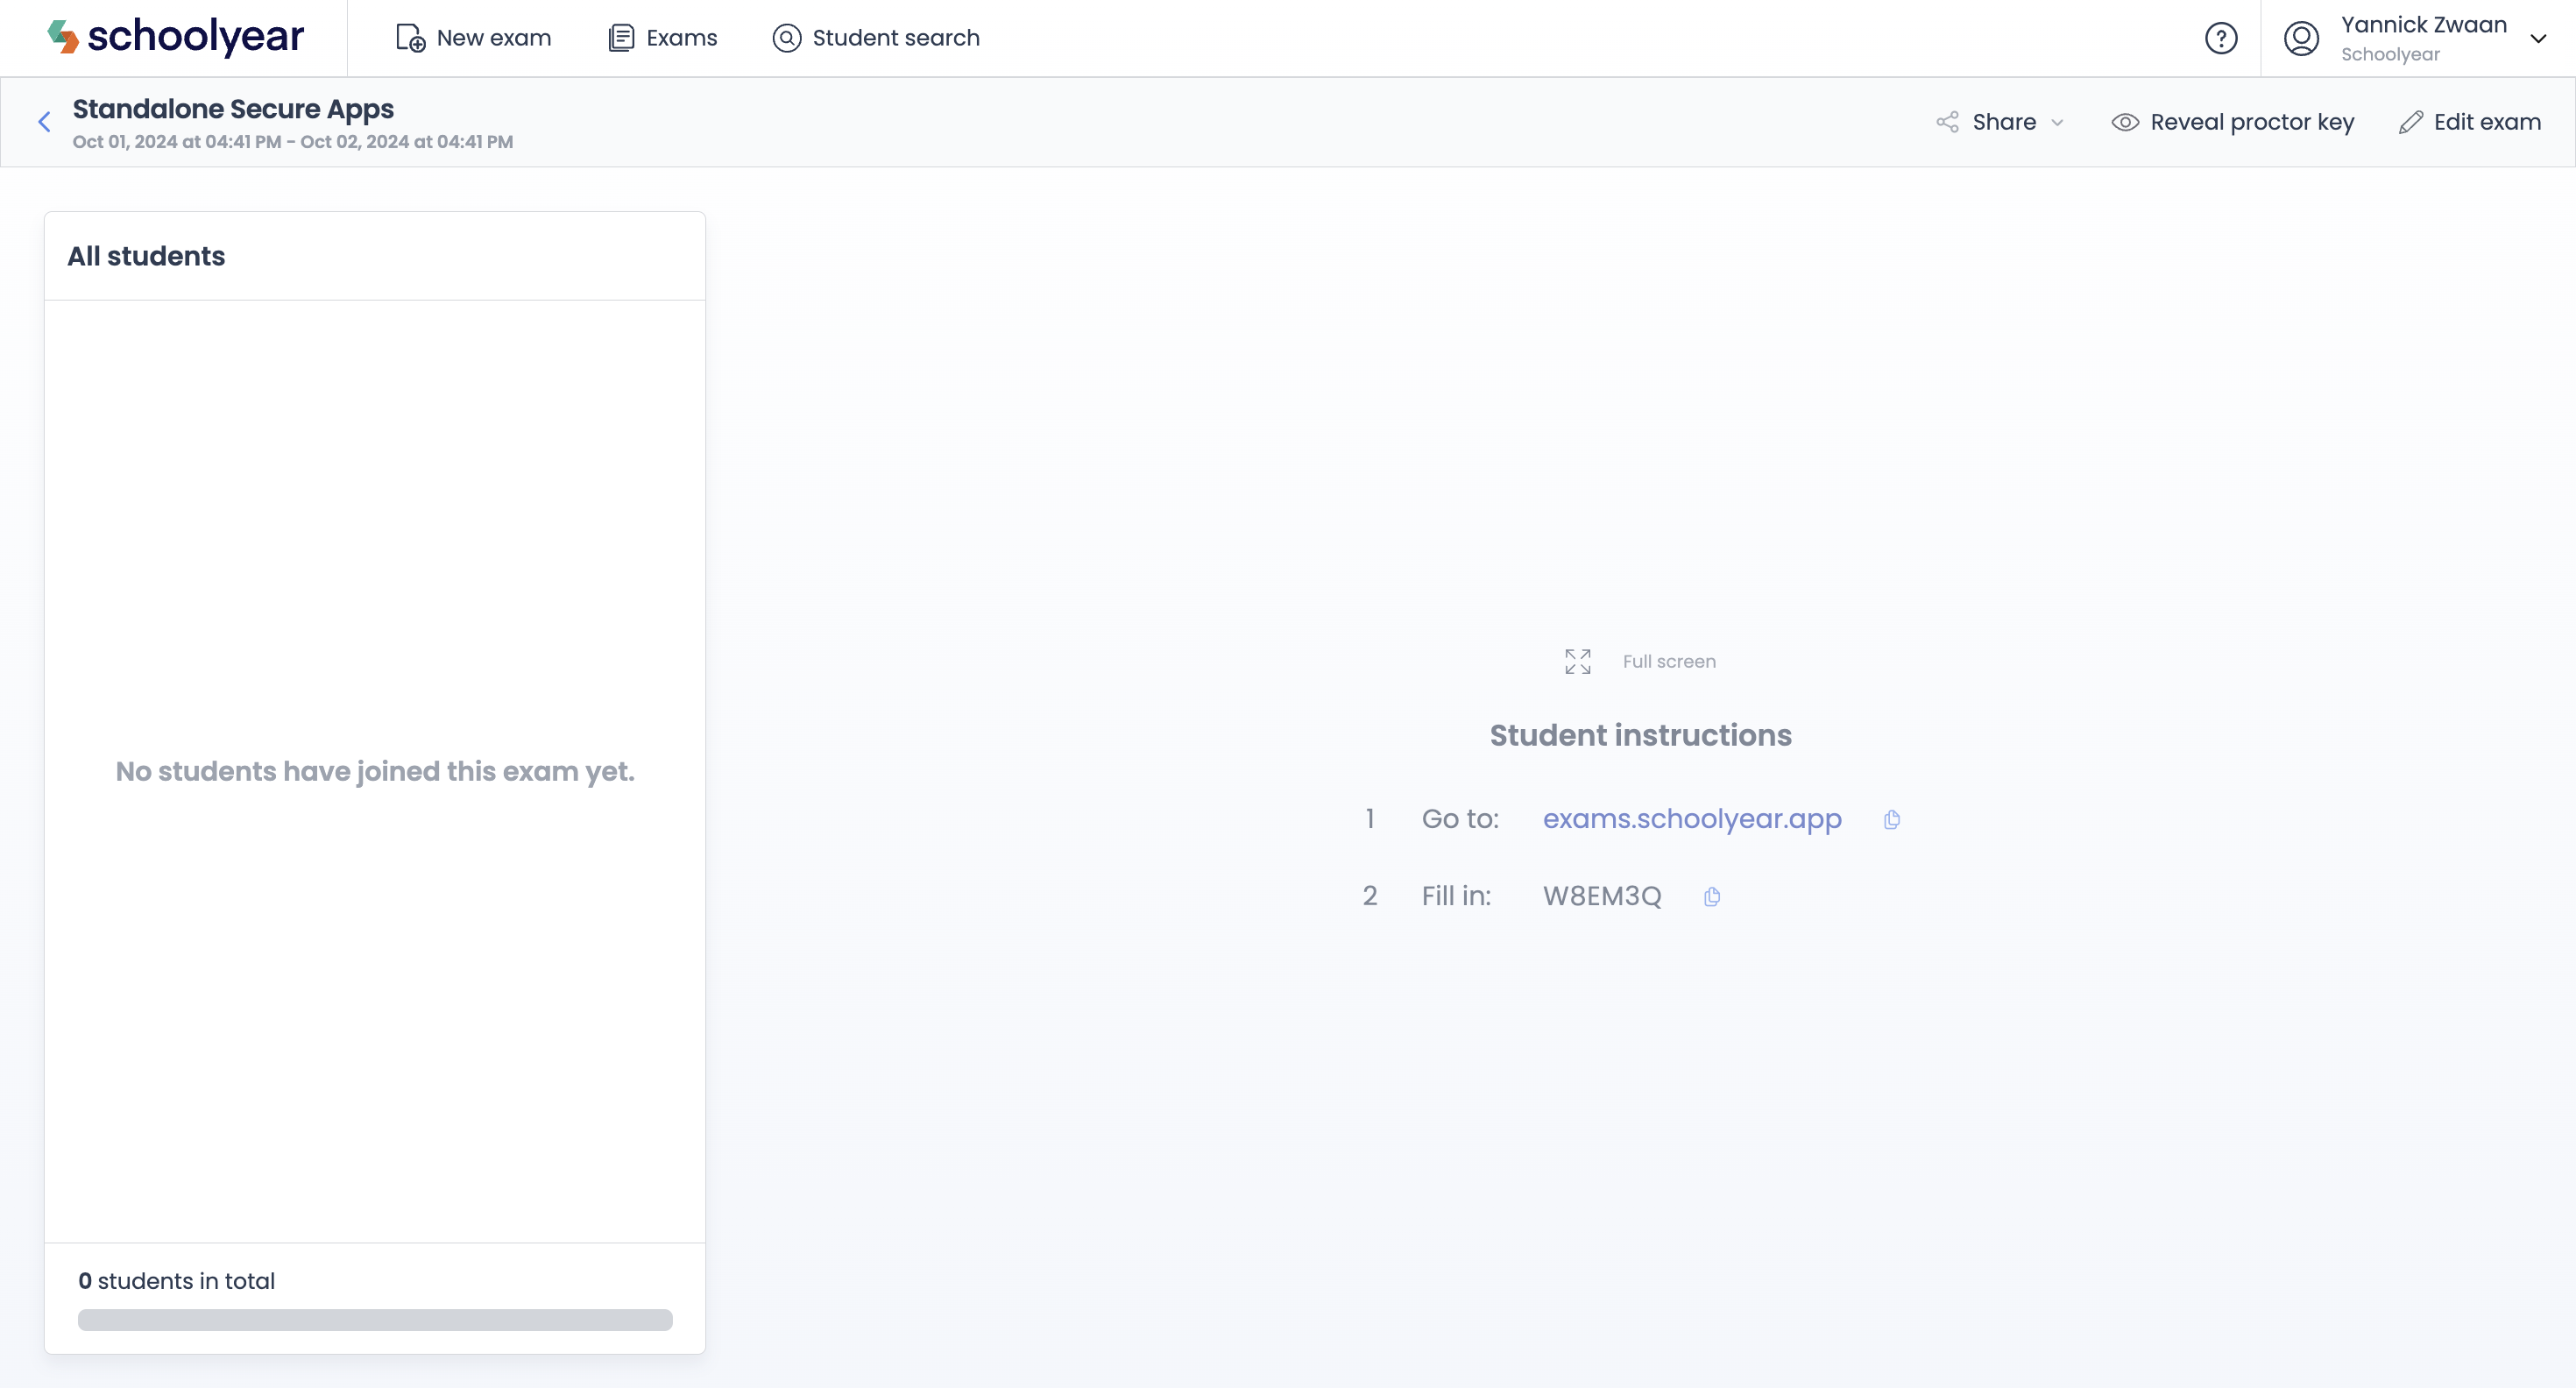Click the user avatar icon
Image resolution: width=2576 pixels, height=1388 pixels.
tap(2301, 38)
